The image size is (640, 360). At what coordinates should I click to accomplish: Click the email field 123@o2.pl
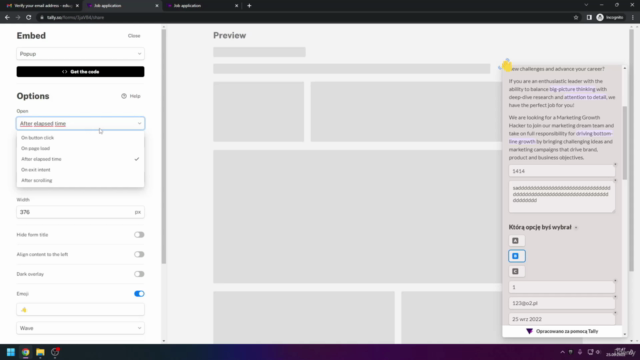[x=562, y=303]
